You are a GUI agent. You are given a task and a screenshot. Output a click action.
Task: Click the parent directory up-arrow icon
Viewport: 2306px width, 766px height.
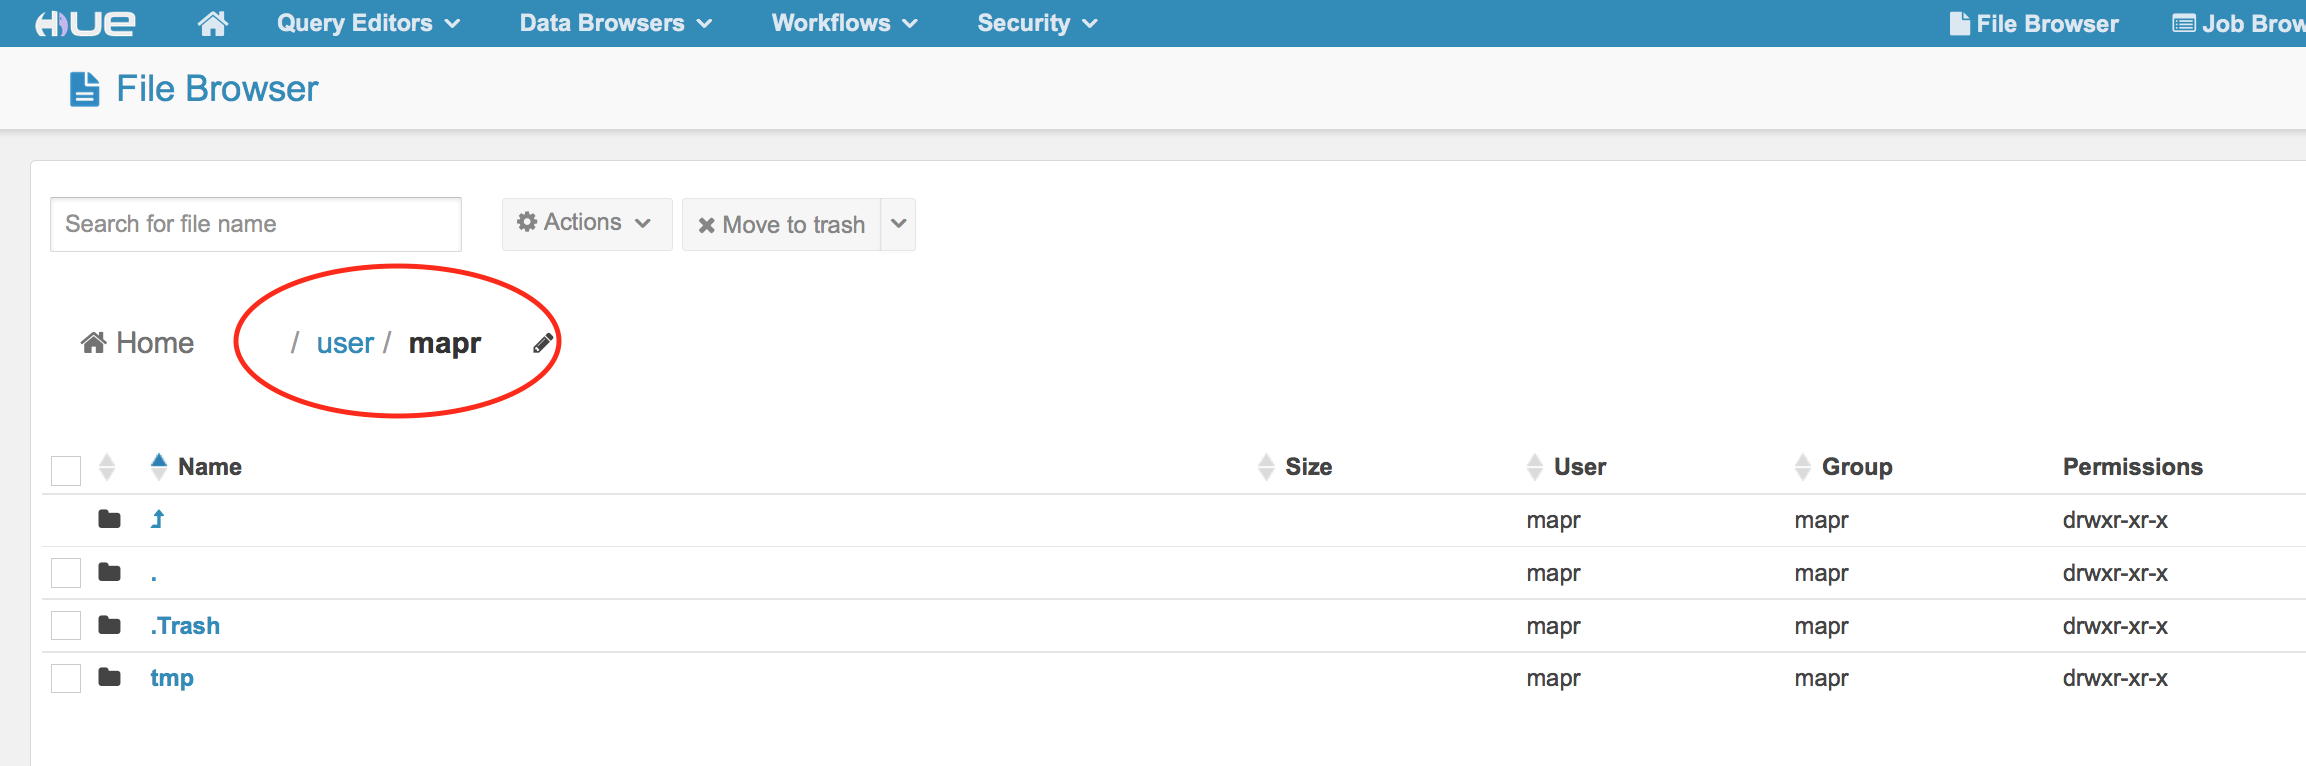(157, 519)
